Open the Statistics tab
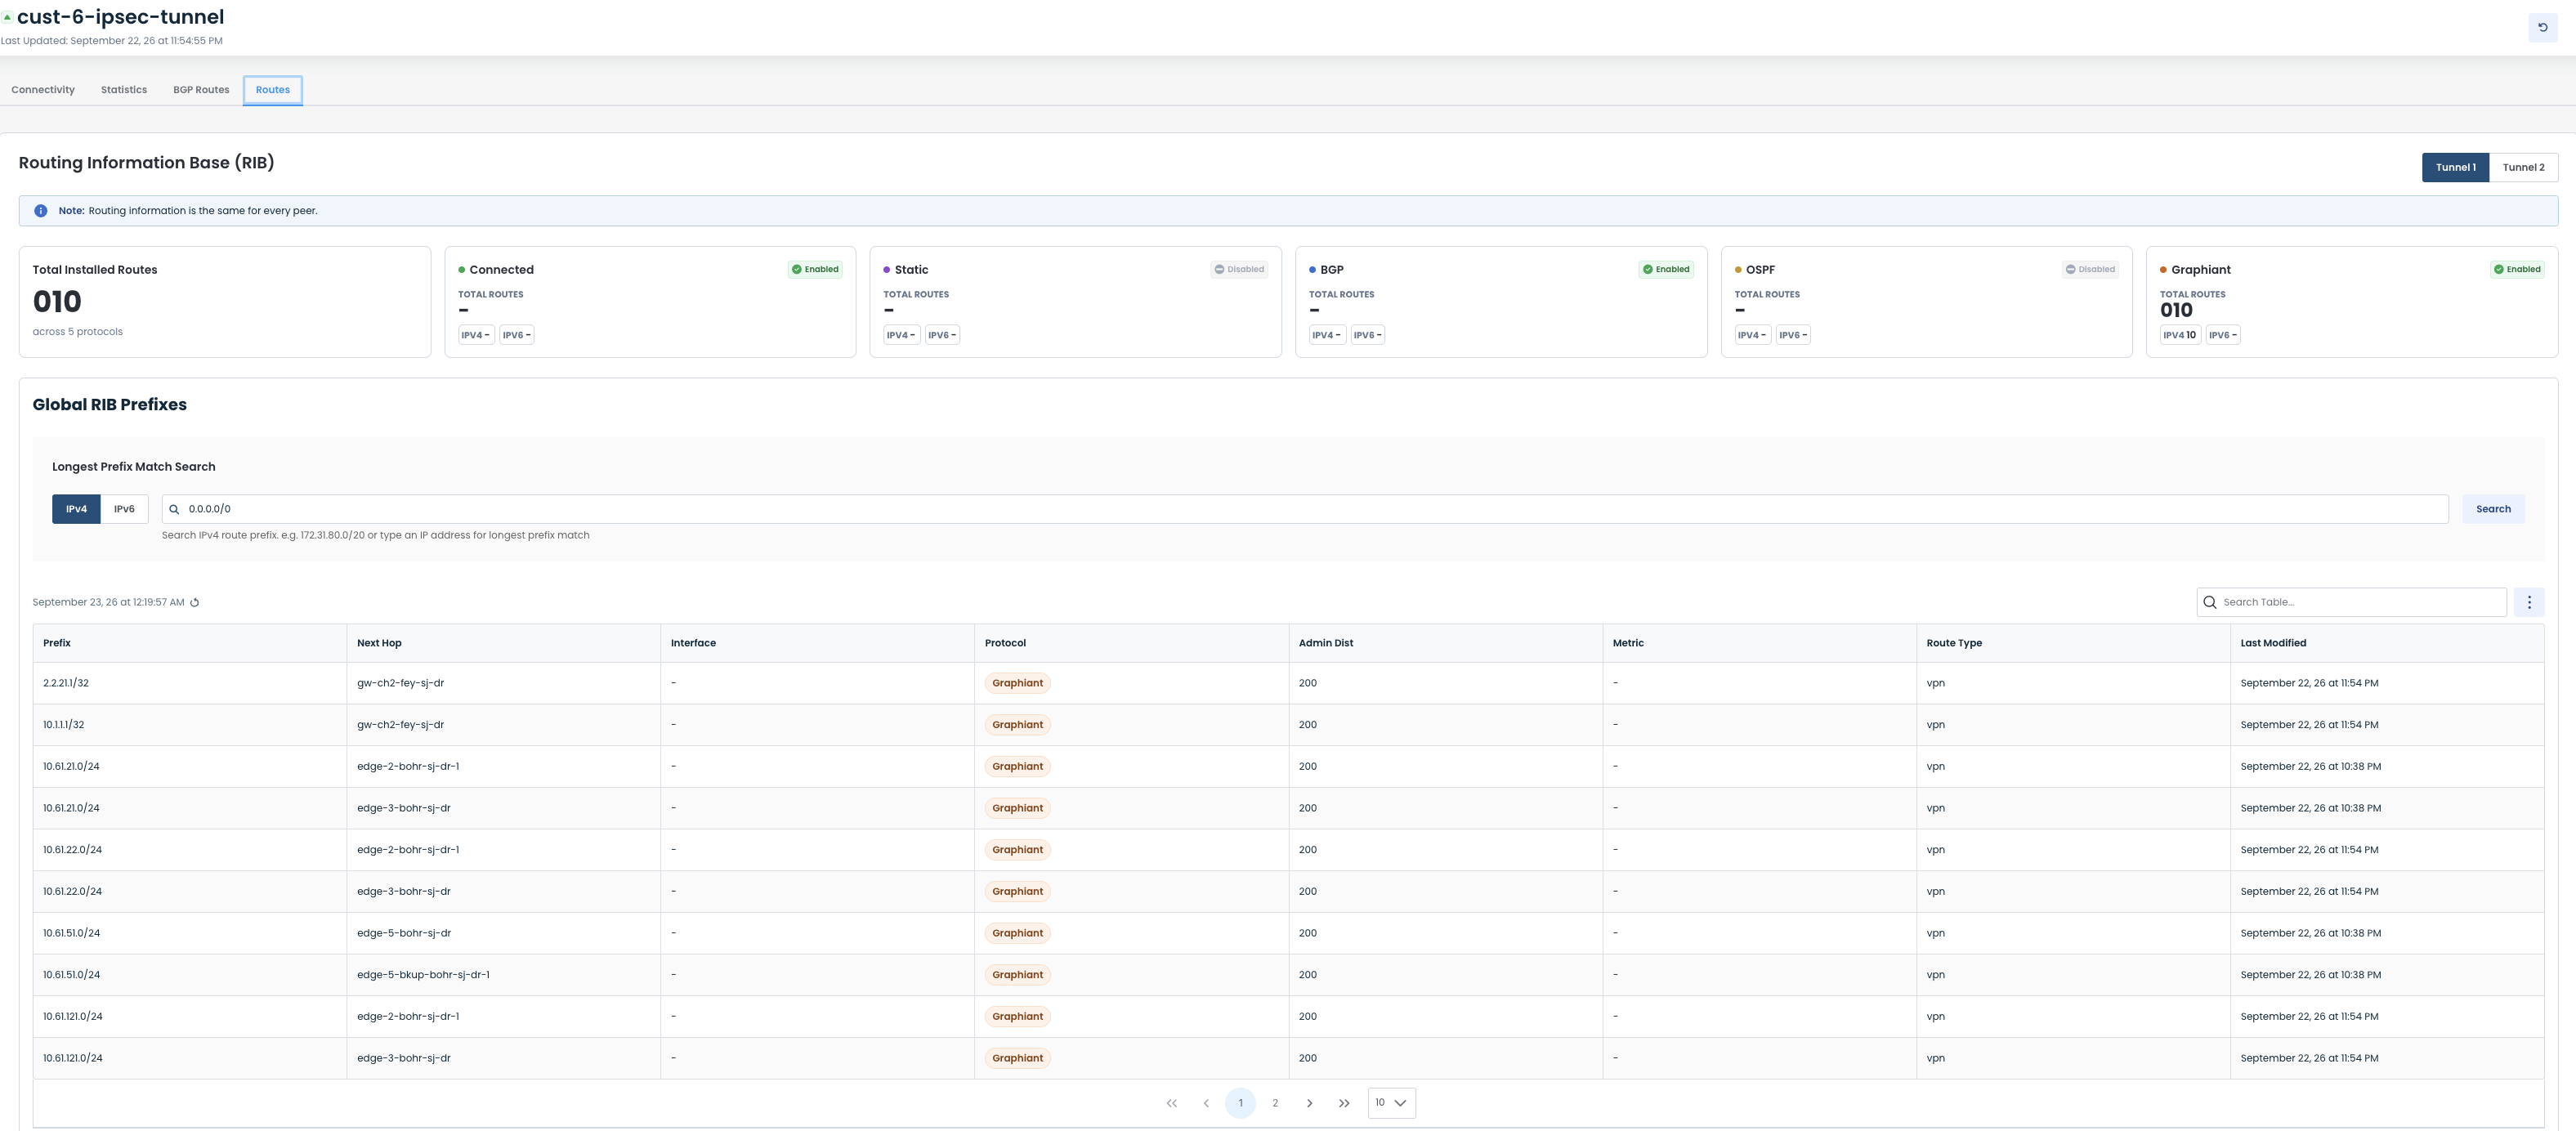 pos(124,90)
